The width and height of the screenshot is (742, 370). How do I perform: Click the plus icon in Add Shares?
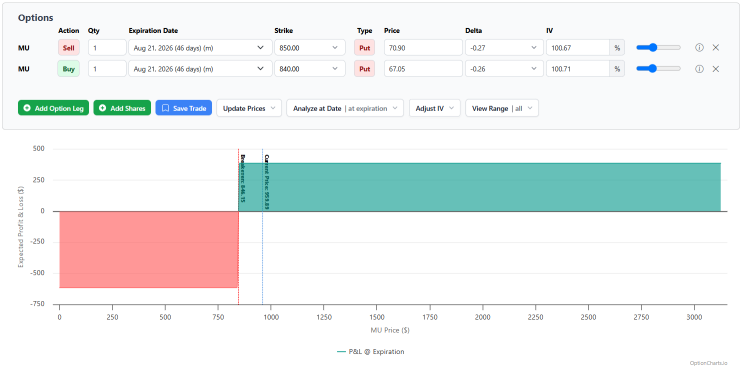pos(102,108)
